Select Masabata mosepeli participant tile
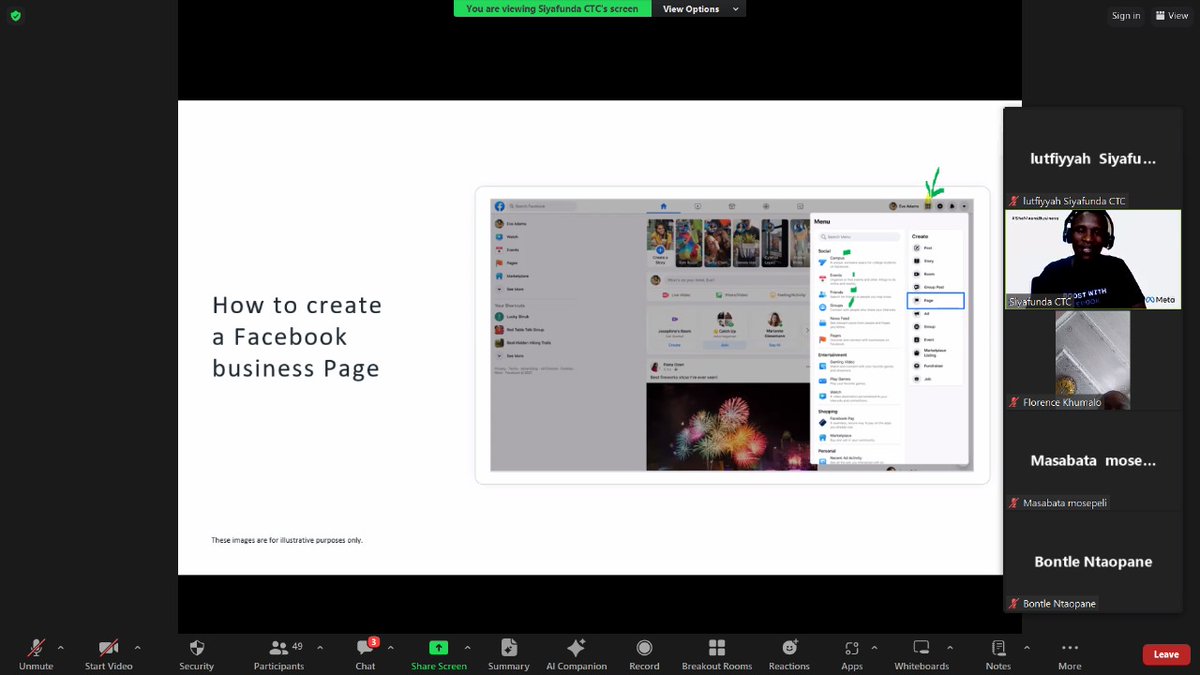 [x=1093, y=461]
